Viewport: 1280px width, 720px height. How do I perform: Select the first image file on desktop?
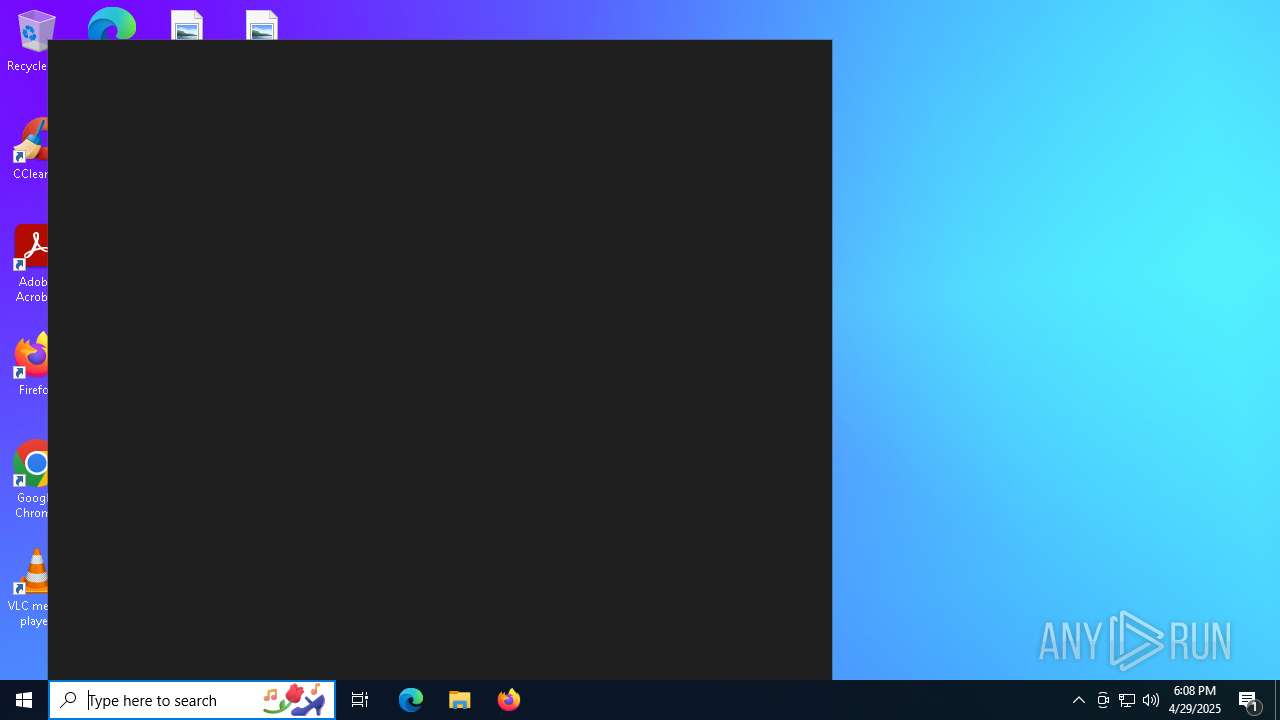[x=187, y=25]
